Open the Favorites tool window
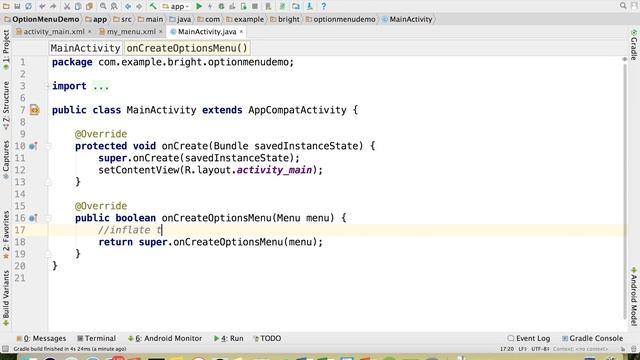Image resolution: width=640 pixels, height=360 pixels. pos(6,235)
